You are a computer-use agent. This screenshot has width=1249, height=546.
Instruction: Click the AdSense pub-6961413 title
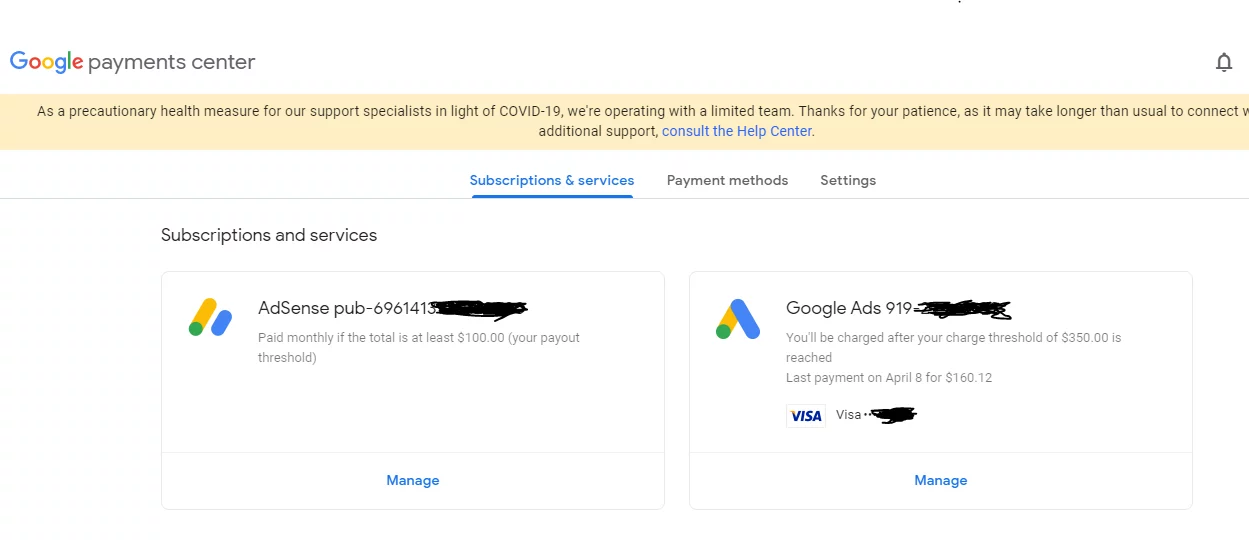click(x=392, y=308)
